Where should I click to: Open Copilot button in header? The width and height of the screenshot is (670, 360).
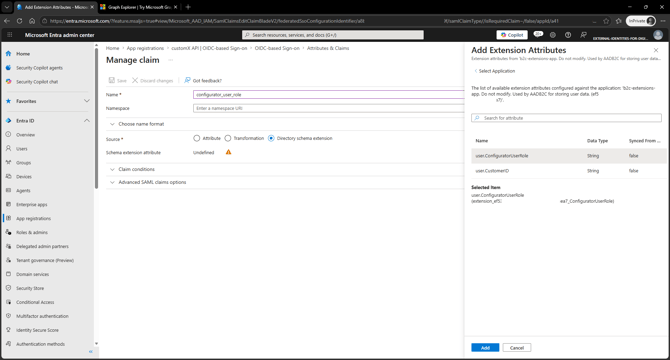(x=512, y=35)
